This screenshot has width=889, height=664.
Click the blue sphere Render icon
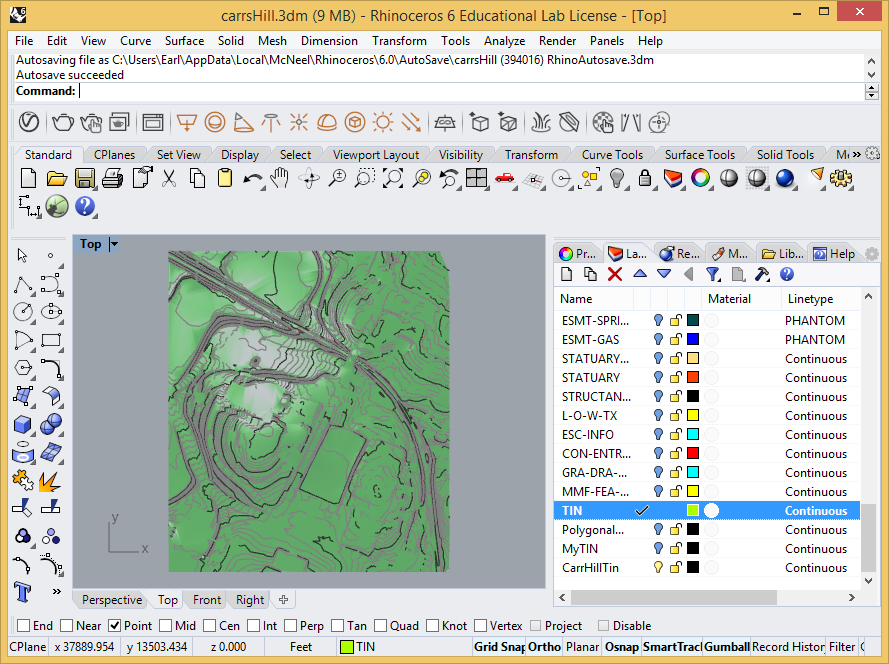point(785,179)
